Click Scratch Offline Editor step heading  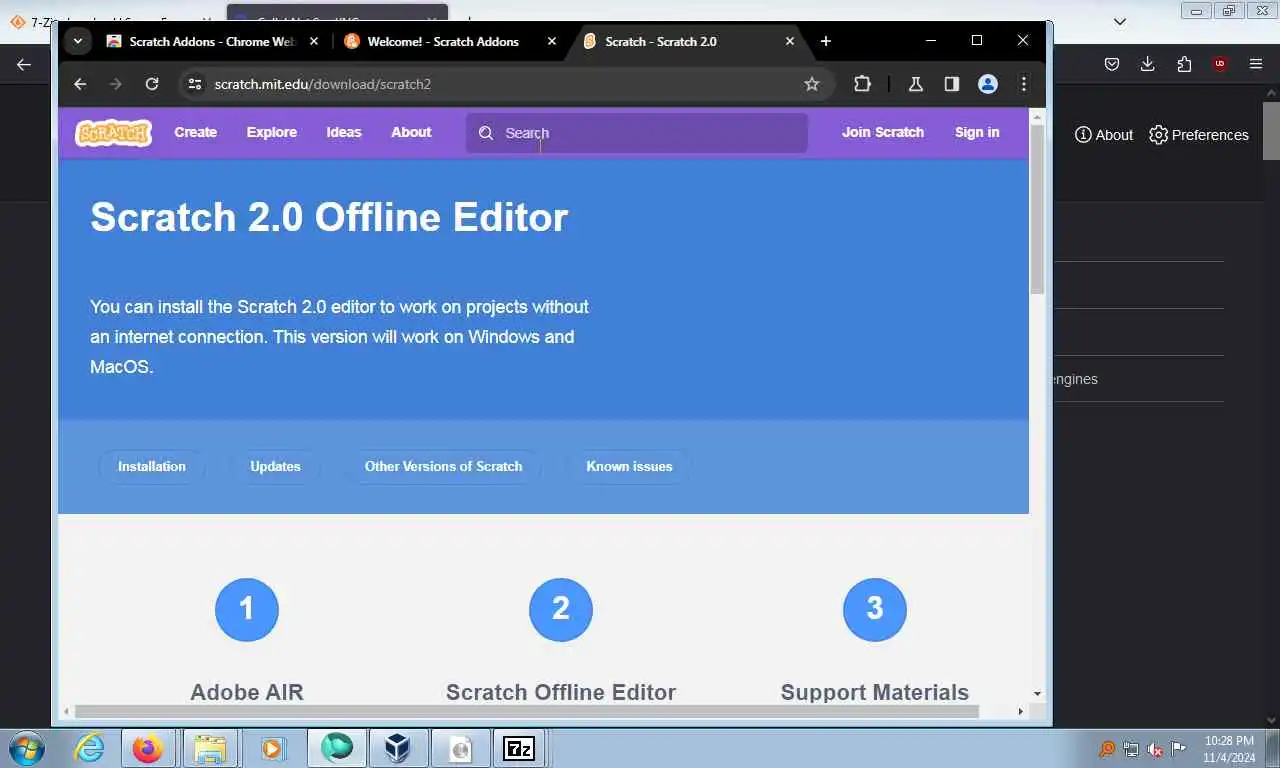tap(561, 692)
